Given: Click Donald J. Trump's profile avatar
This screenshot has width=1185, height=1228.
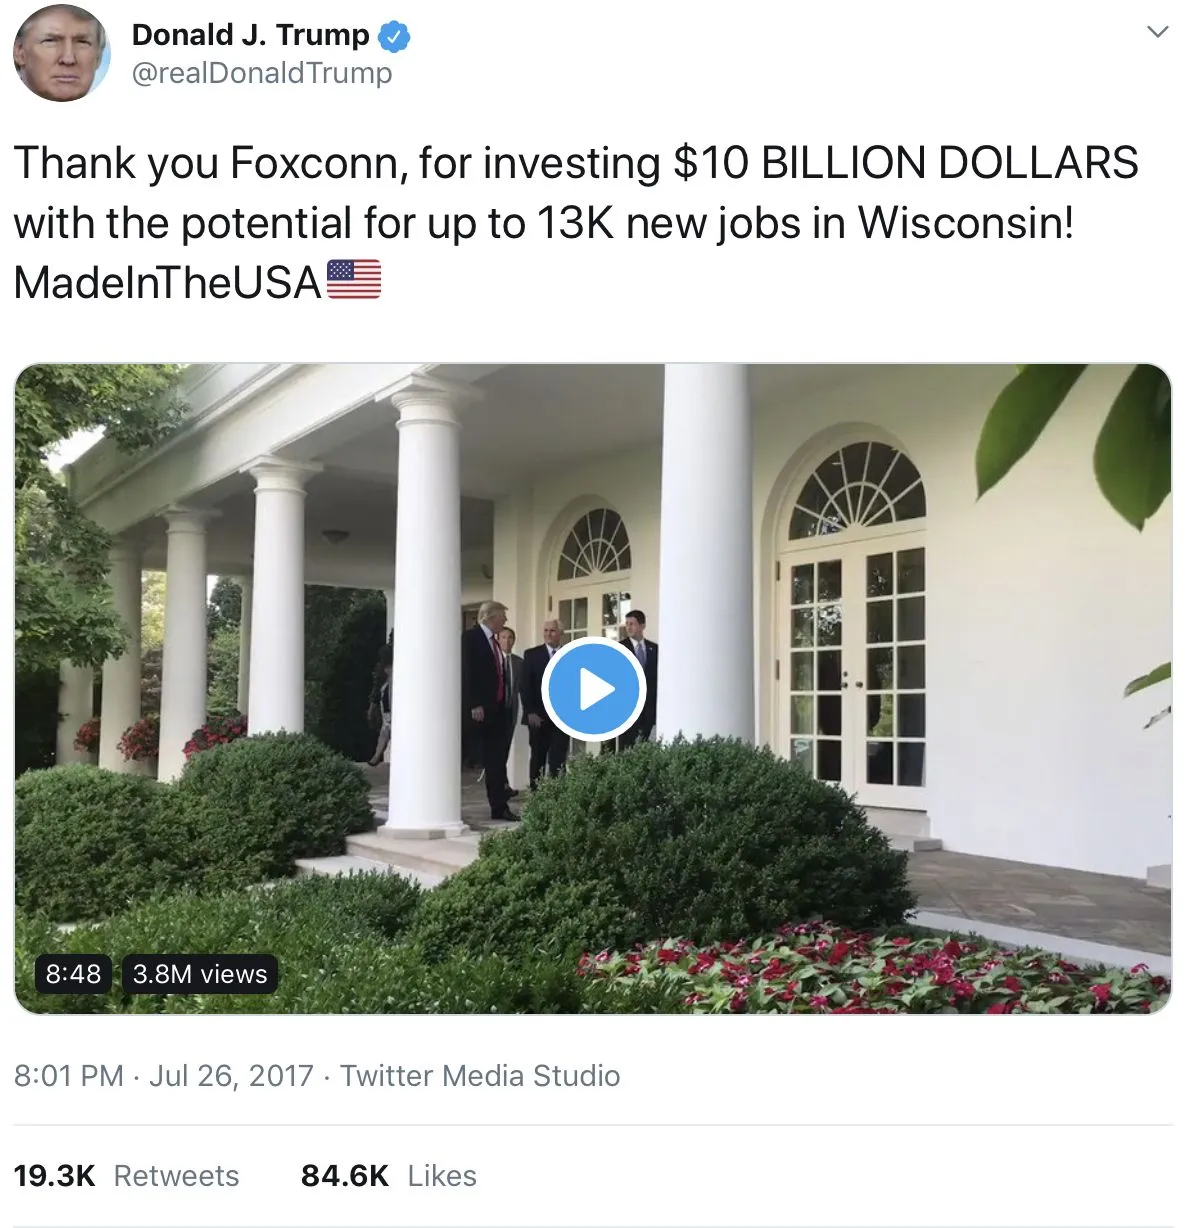Looking at the screenshot, I should (61, 53).
